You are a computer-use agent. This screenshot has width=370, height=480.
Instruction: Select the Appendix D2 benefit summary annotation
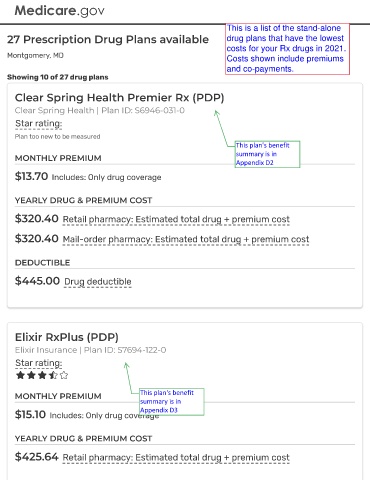(267, 154)
